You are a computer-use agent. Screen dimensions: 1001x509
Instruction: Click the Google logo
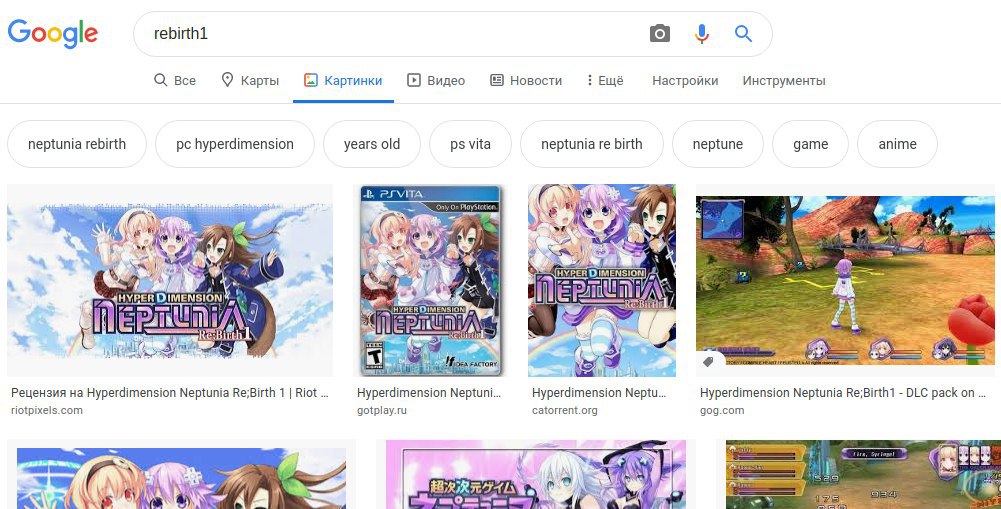(53, 33)
